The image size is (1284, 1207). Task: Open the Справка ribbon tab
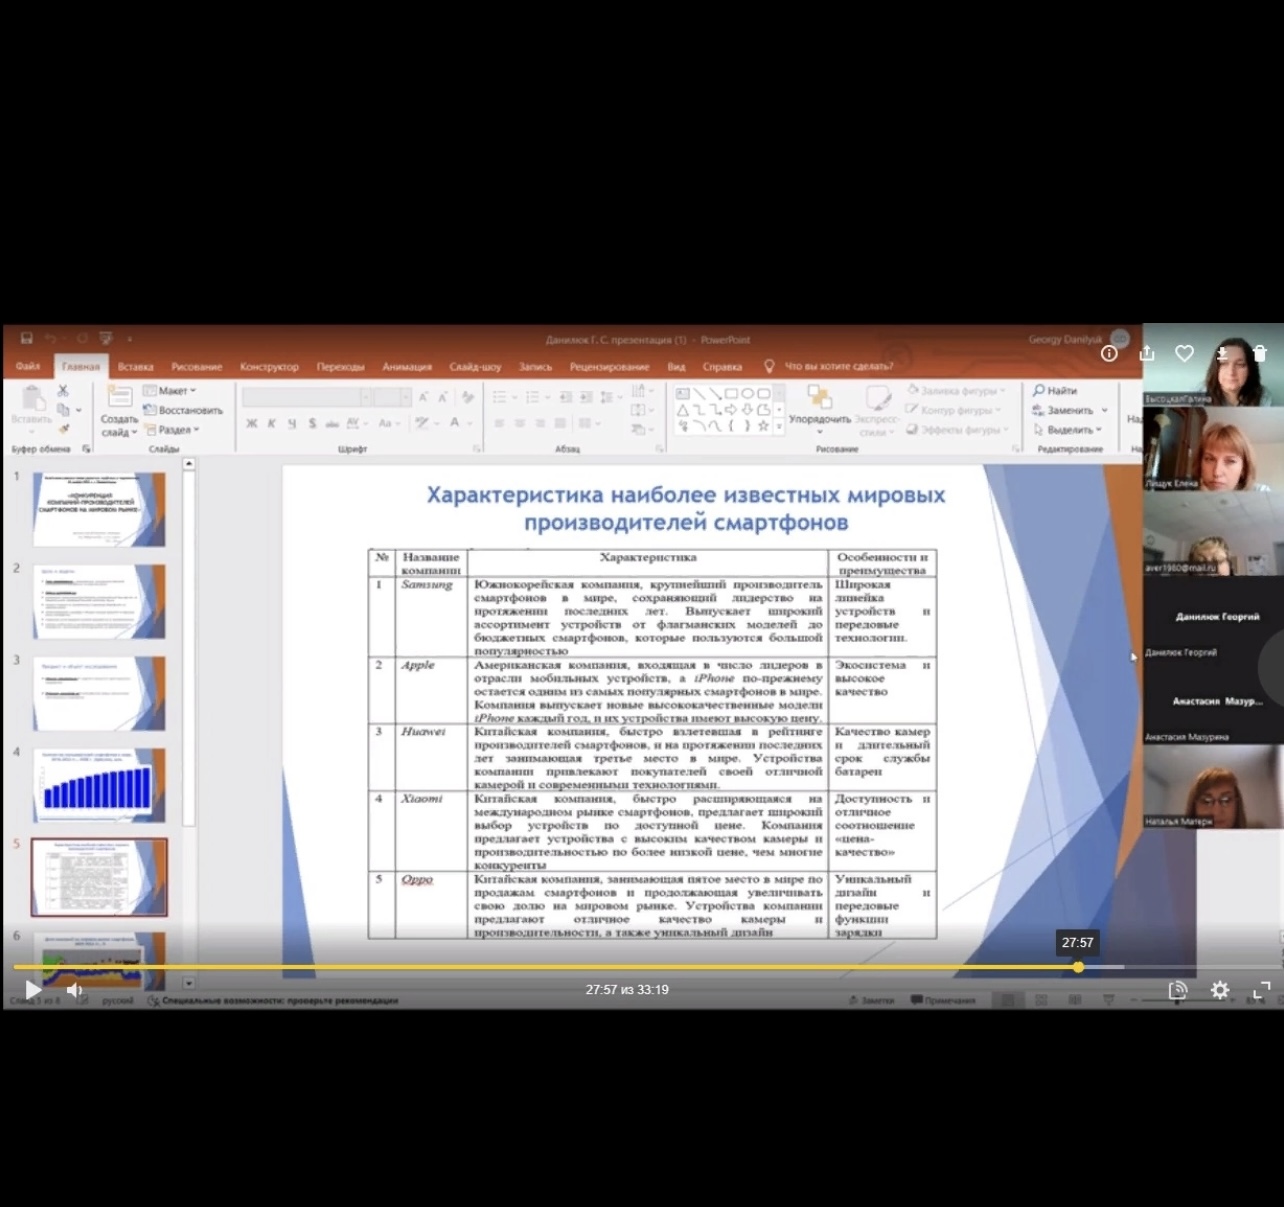click(x=722, y=367)
